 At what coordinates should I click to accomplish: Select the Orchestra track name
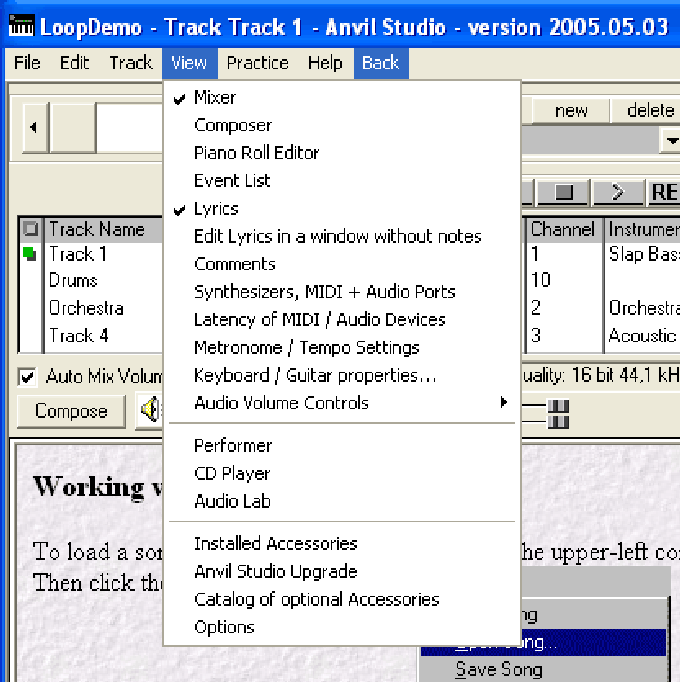[x=86, y=308]
